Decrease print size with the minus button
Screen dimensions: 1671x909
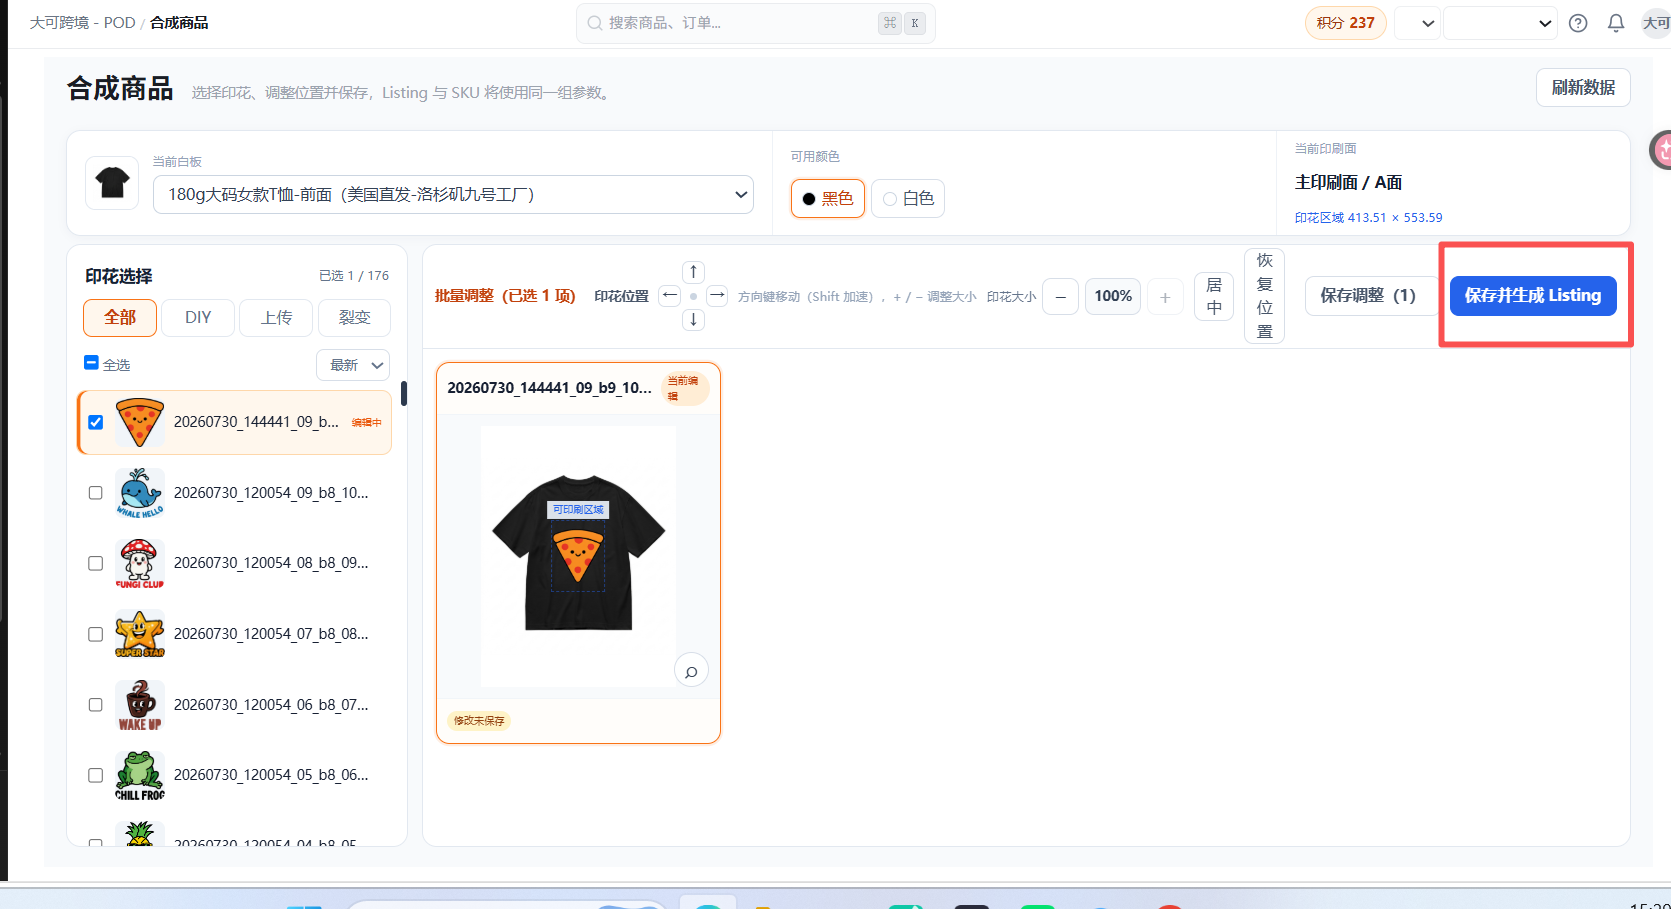tap(1060, 296)
